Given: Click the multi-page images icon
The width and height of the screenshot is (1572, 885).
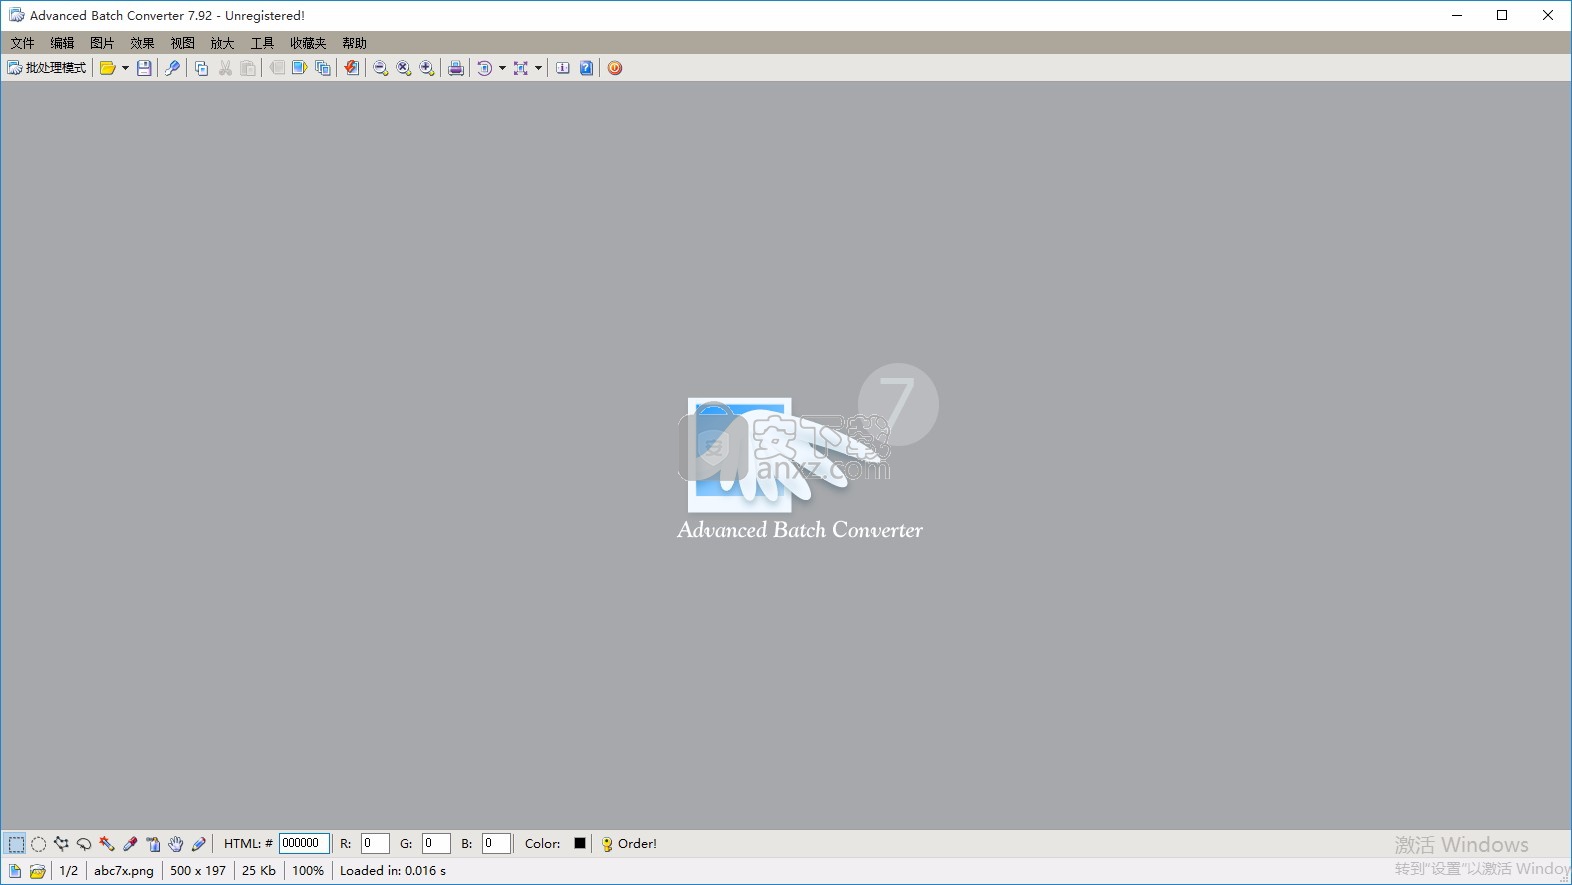Looking at the screenshot, I should click(322, 68).
